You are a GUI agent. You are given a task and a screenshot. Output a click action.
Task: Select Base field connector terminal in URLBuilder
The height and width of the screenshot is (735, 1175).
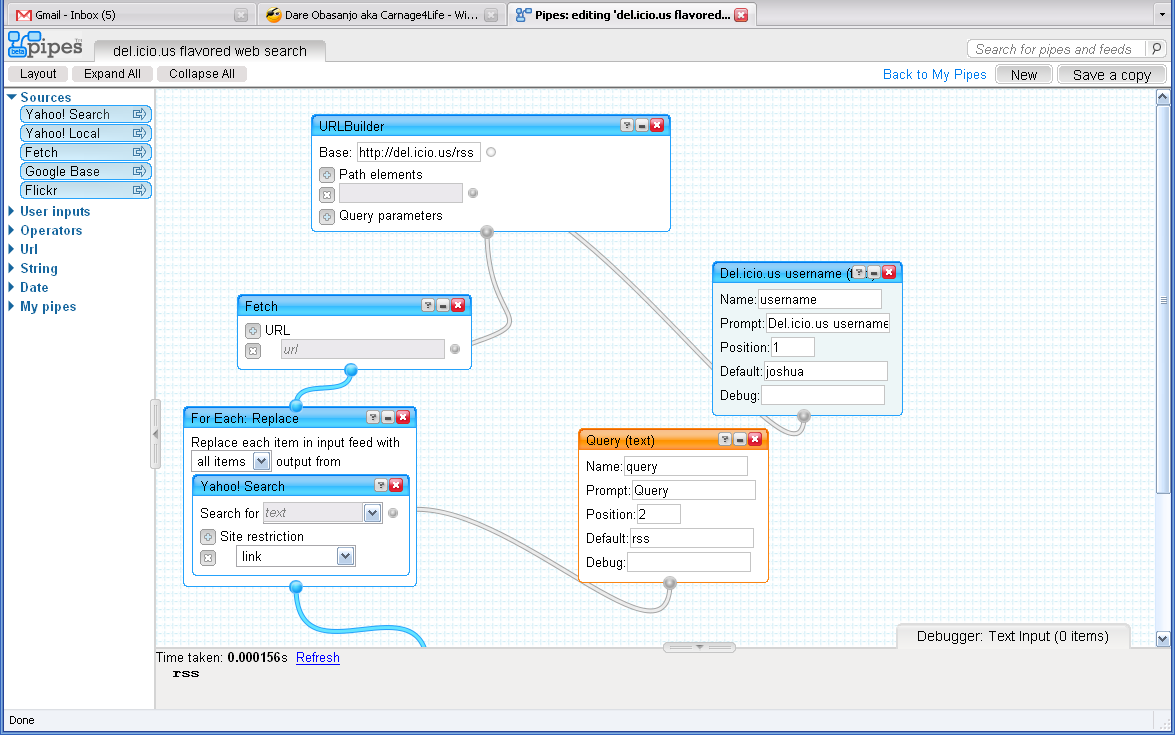491,152
